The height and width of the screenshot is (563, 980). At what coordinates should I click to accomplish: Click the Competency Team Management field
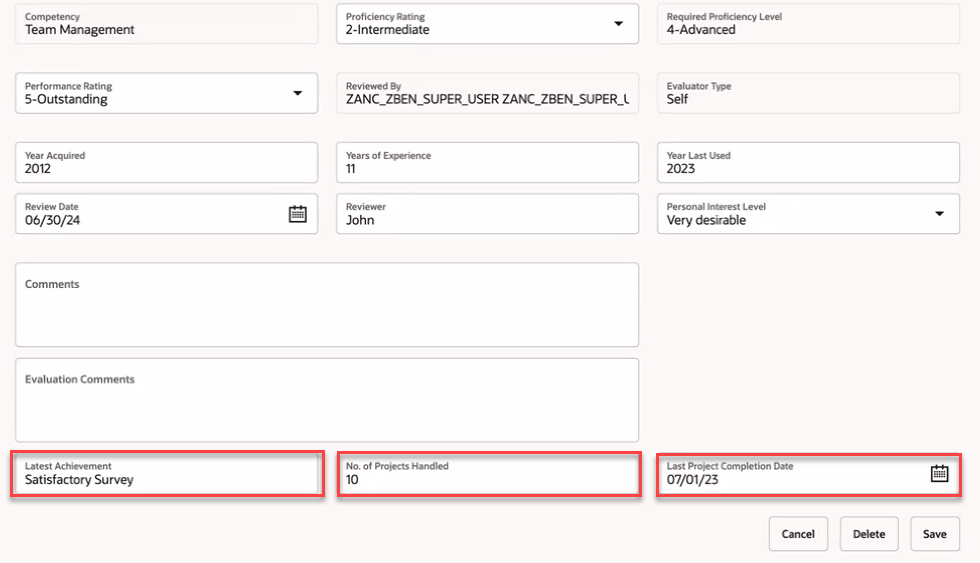166,24
